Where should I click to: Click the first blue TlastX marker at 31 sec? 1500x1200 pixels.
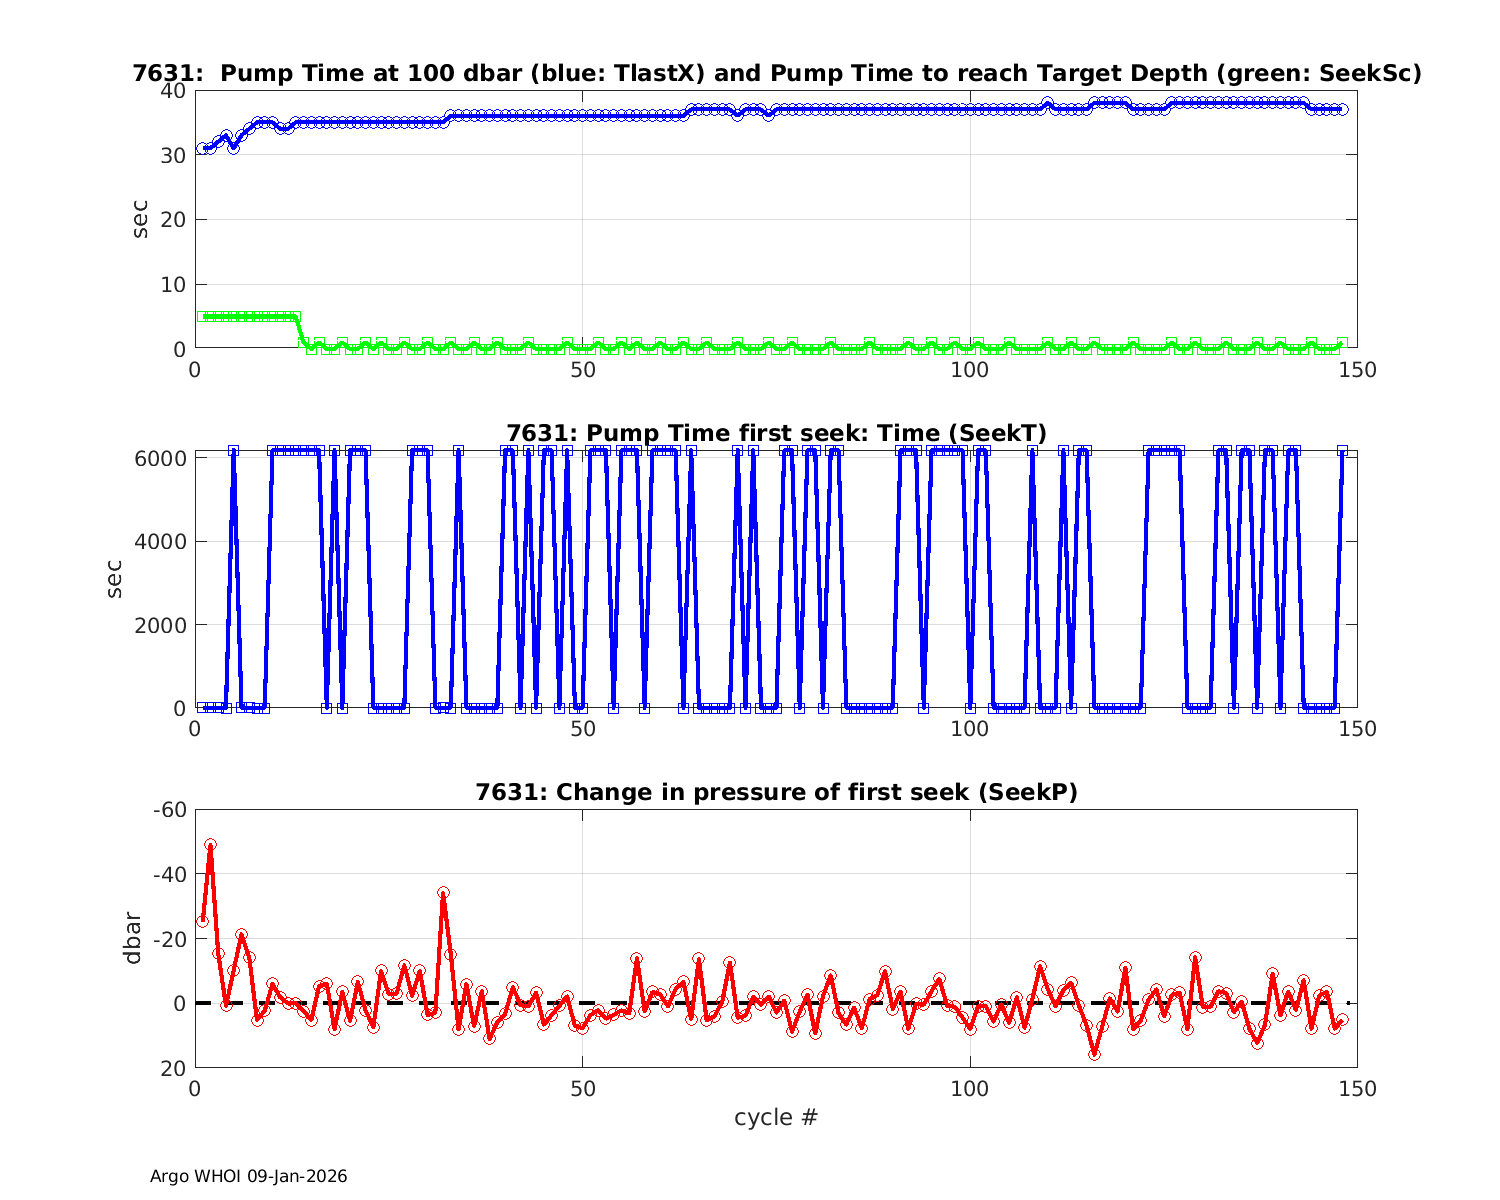203,148
